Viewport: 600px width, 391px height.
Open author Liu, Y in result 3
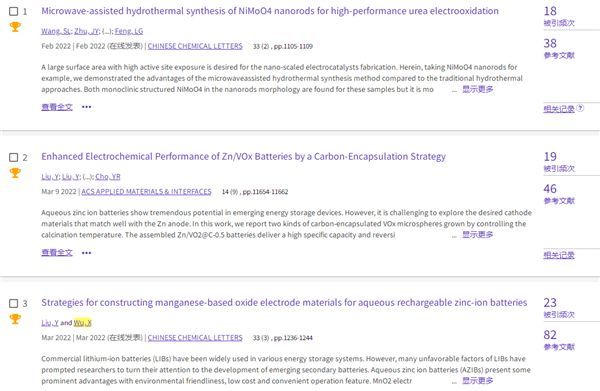coord(50,323)
